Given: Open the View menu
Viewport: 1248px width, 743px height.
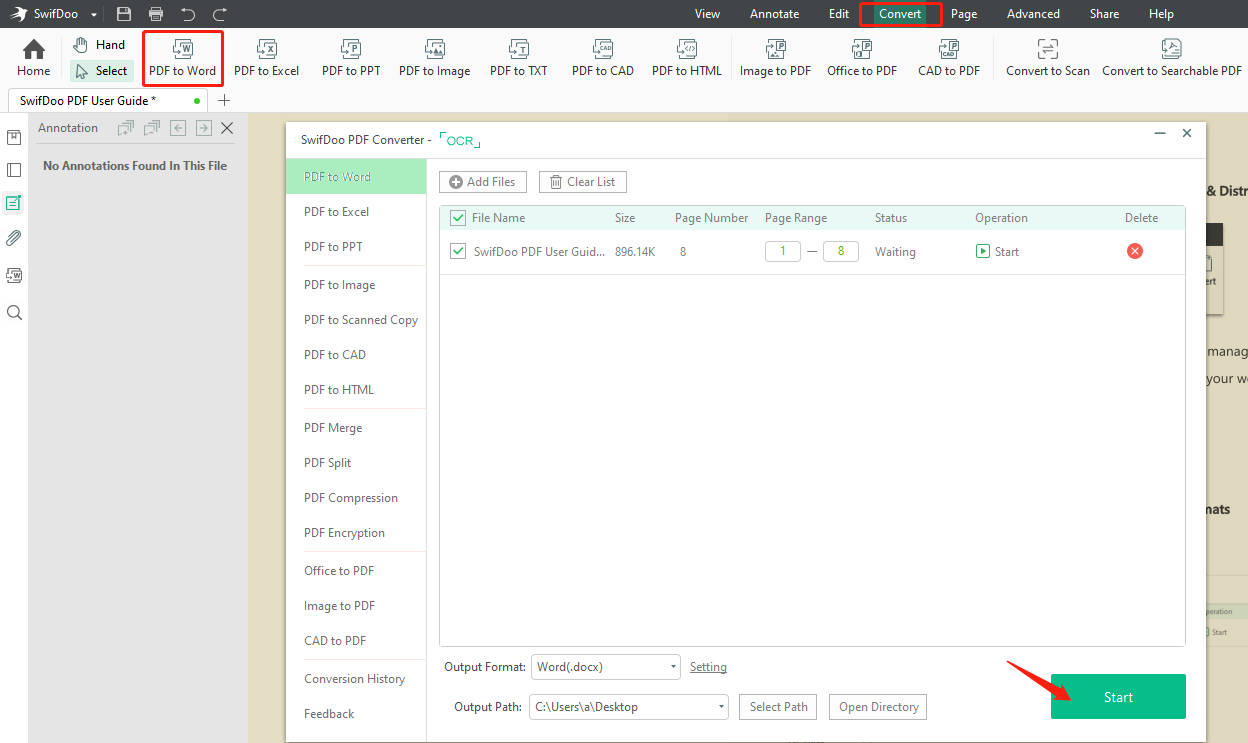Looking at the screenshot, I should [x=707, y=14].
